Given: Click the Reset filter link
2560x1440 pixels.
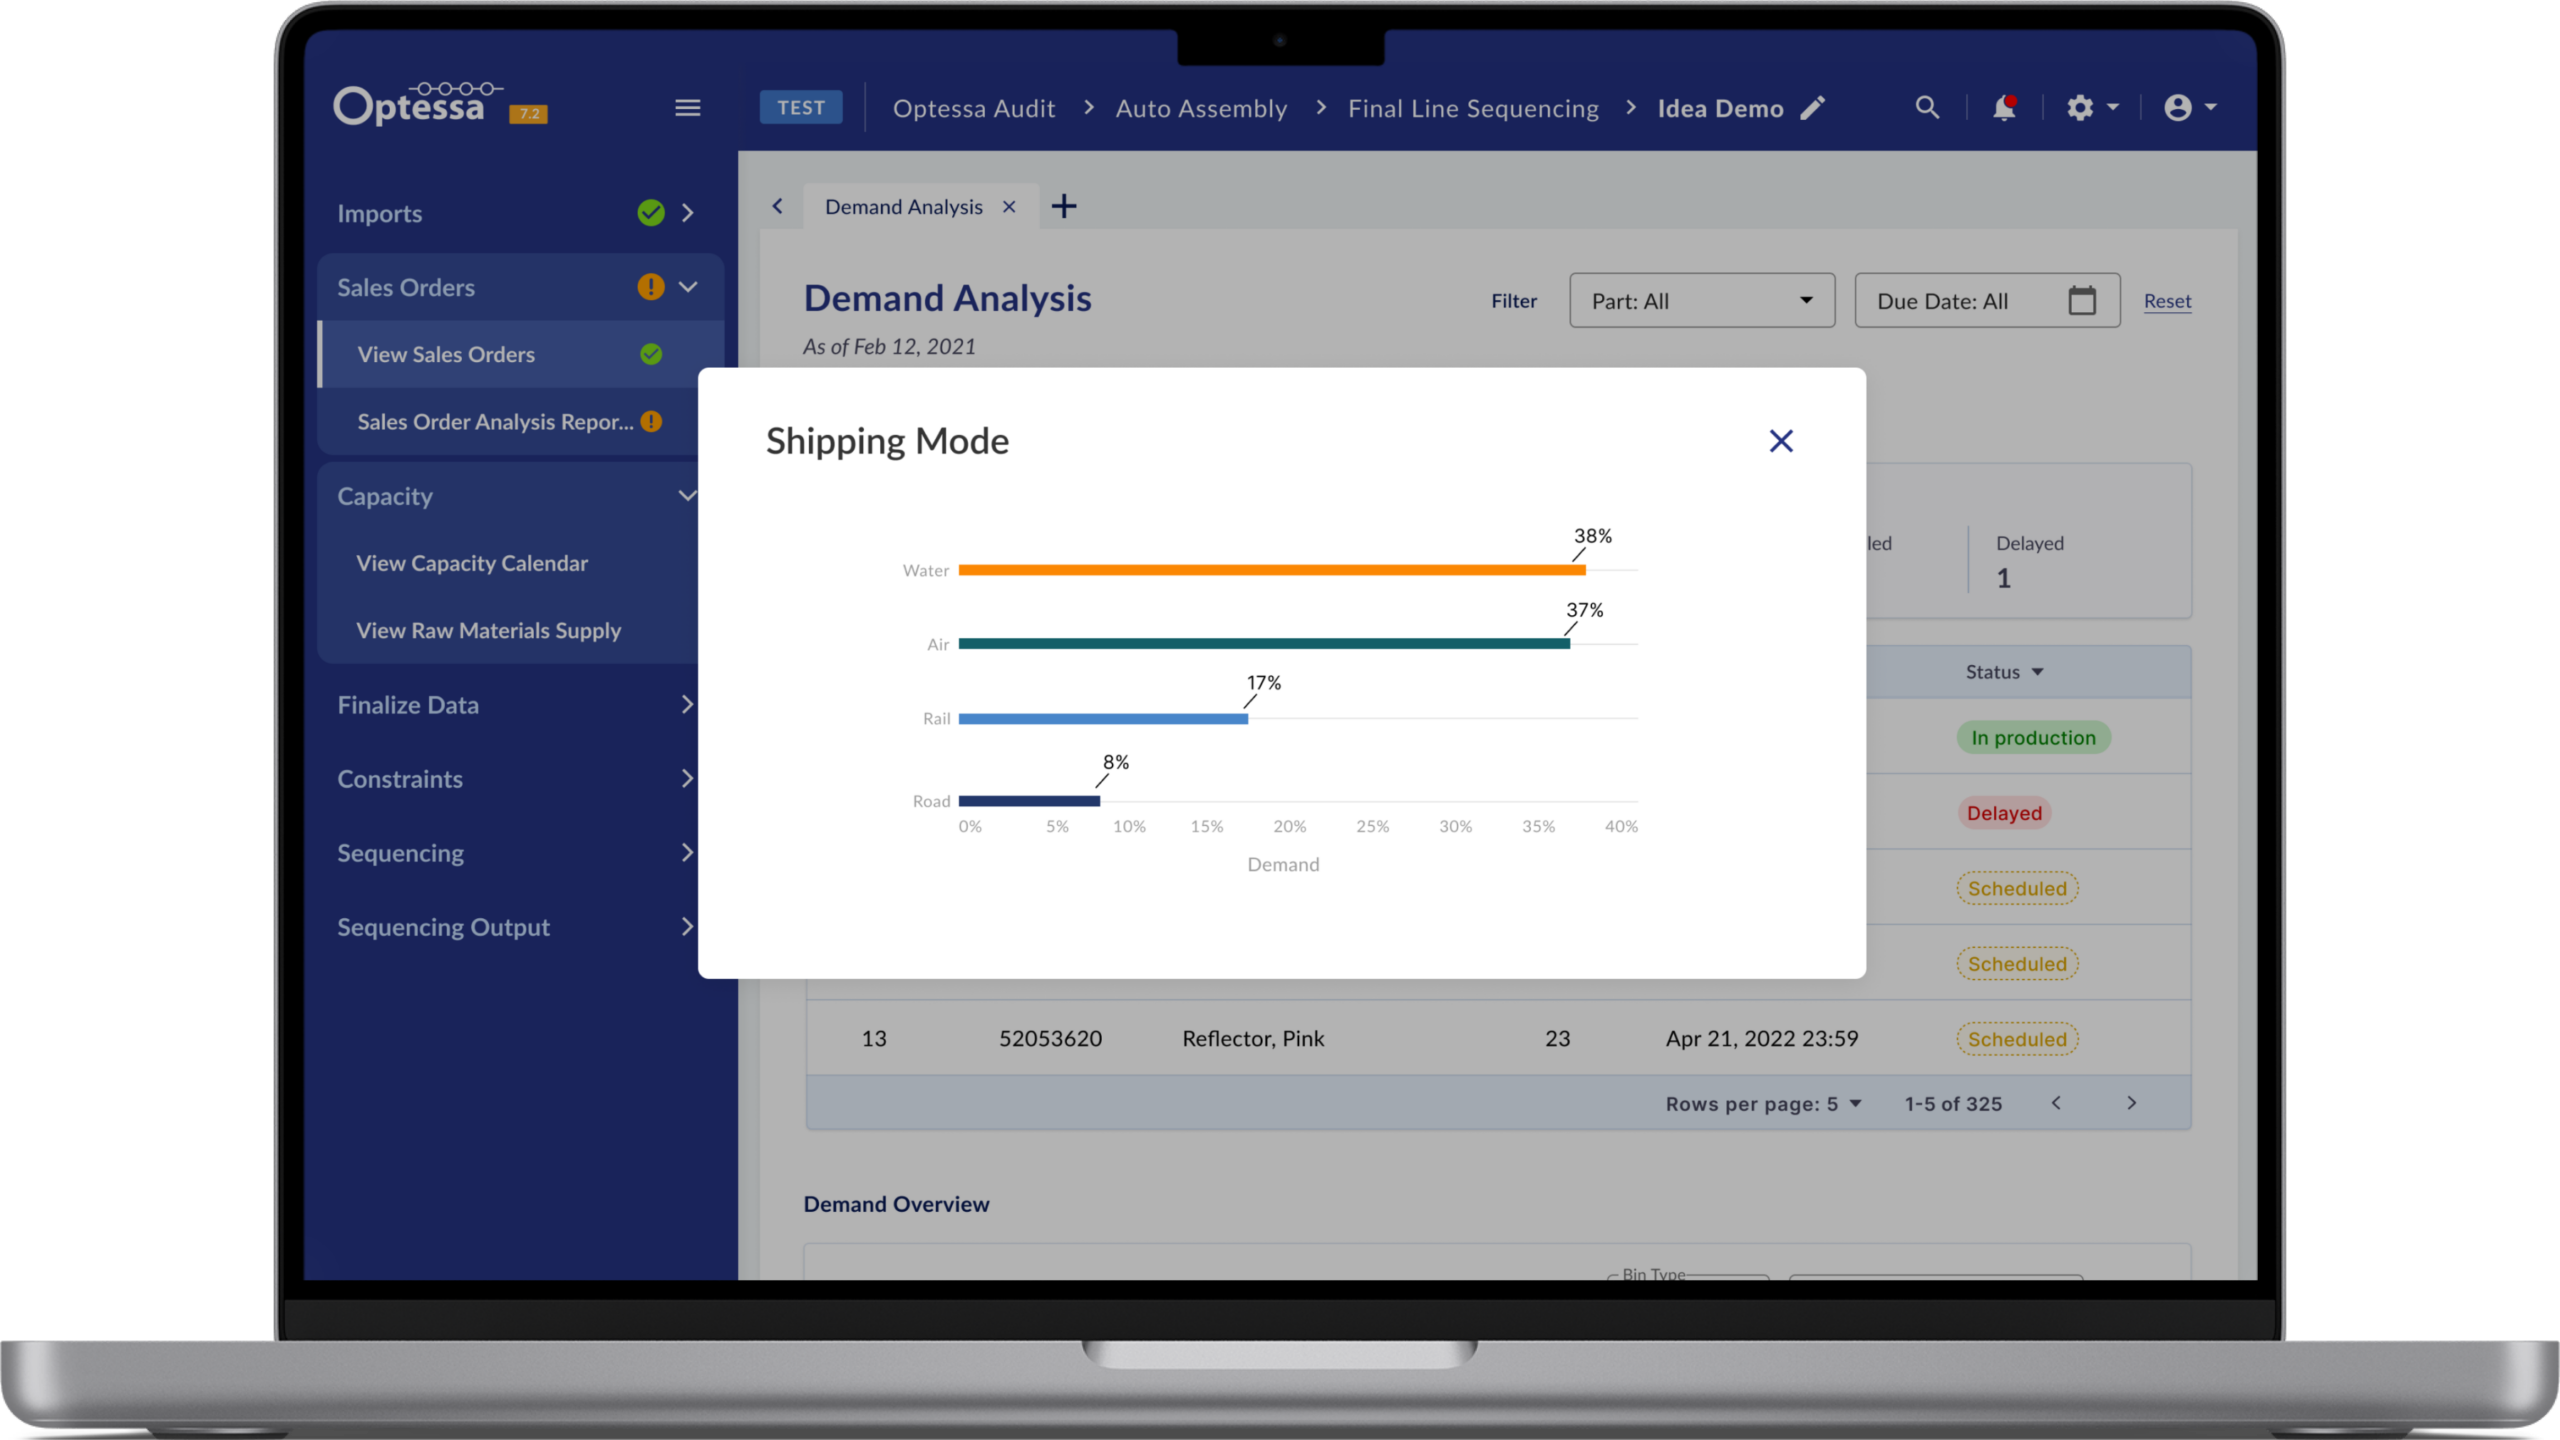Looking at the screenshot, I should coord(2167,301).
